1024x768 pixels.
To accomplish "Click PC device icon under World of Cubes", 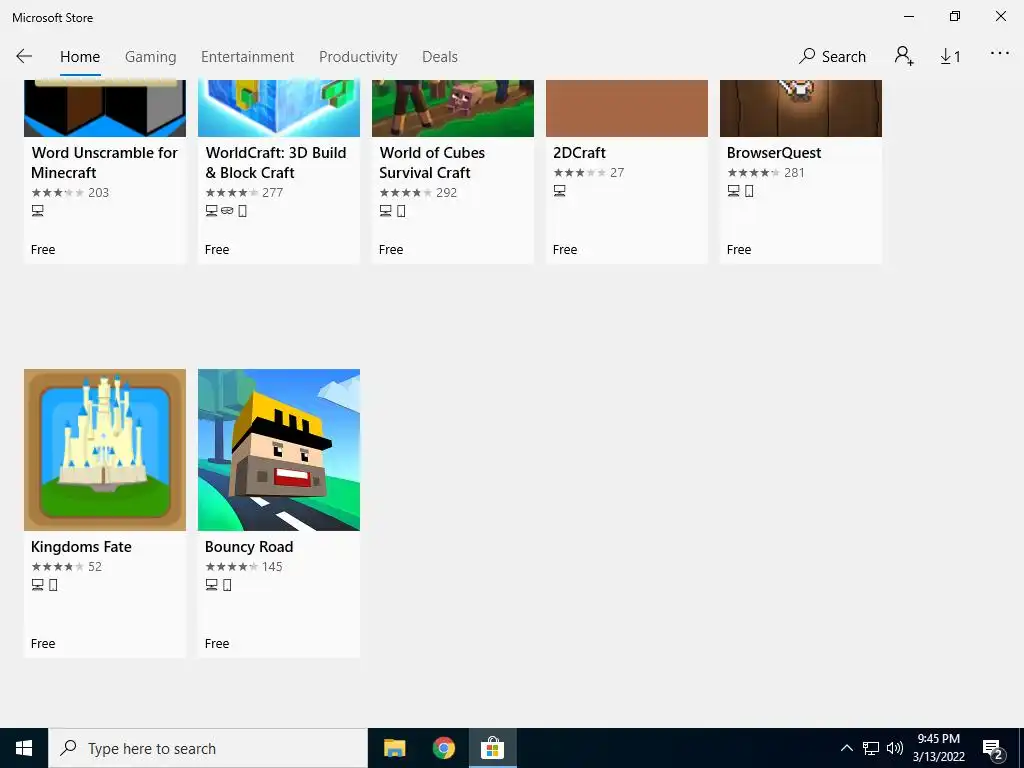I will (385, 211).
